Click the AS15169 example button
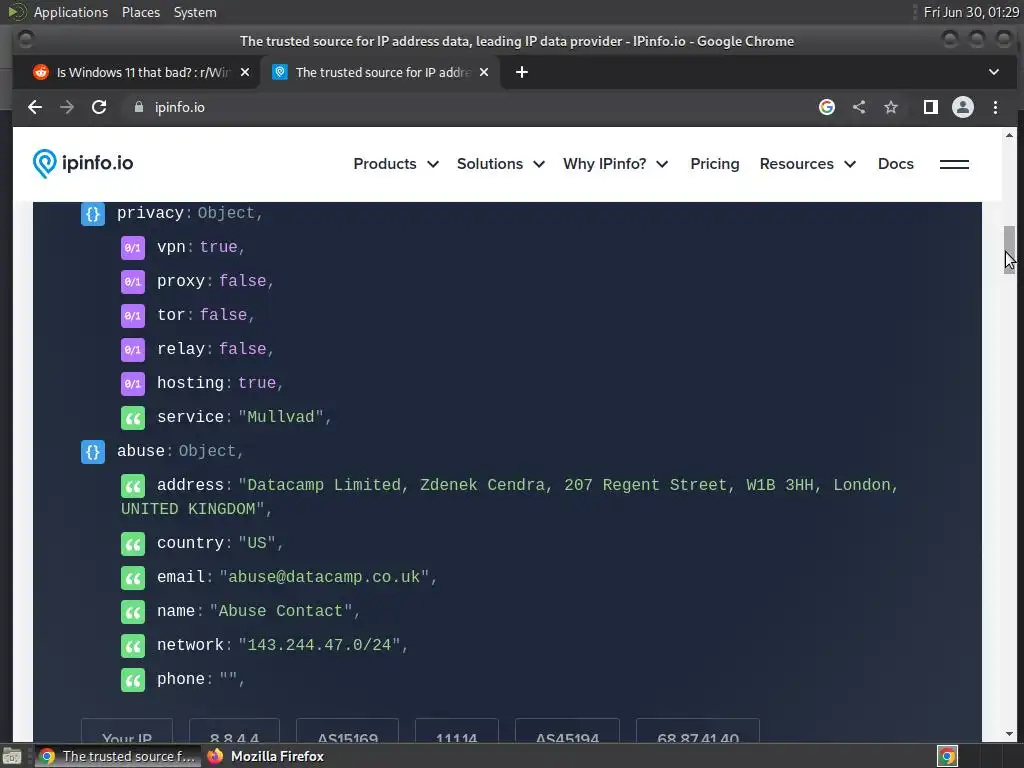This screenshot has height=768, width=1024. coord(347,731)
